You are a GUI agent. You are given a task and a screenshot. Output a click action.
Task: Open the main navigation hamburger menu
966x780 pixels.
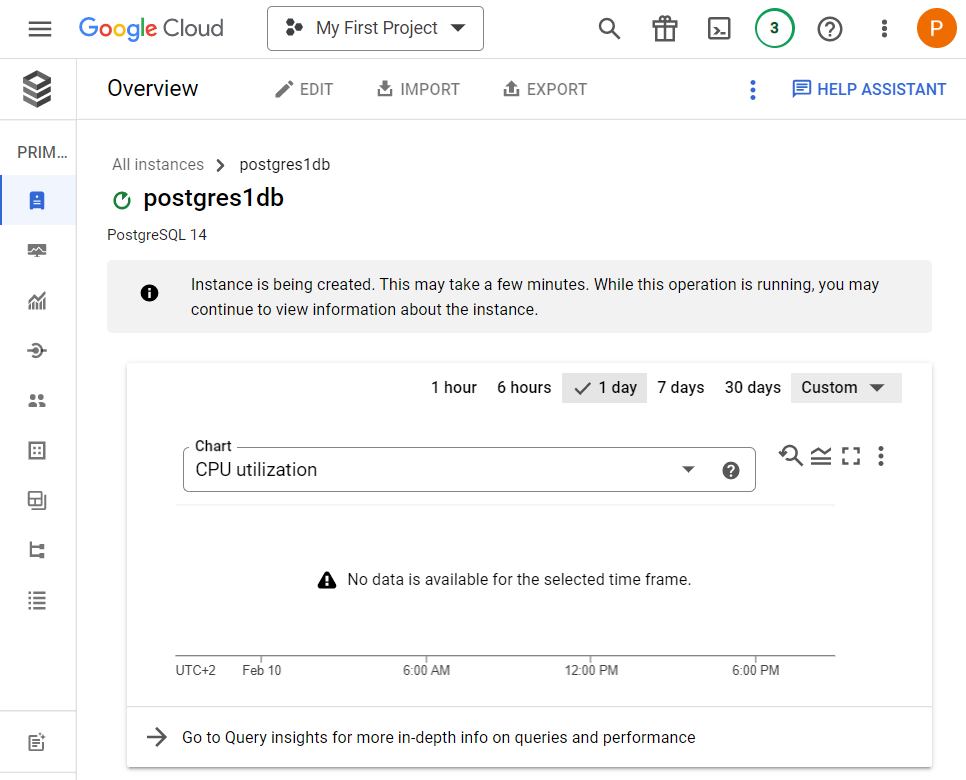40,29
